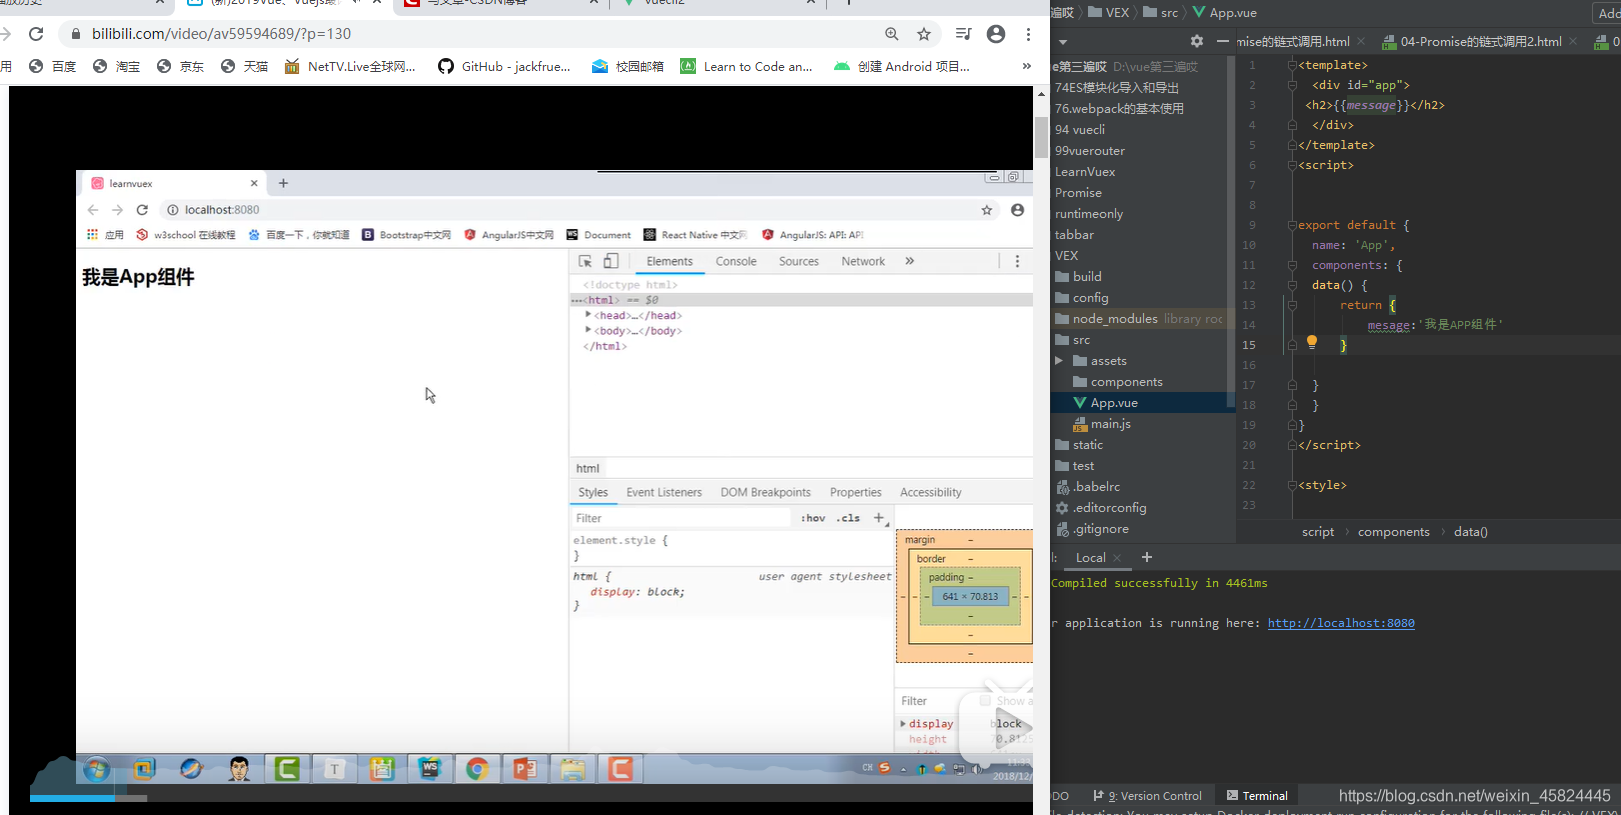1621x815 pixels.
Task: Reload the bilibili page in Chrome
Action: point(36,34)
